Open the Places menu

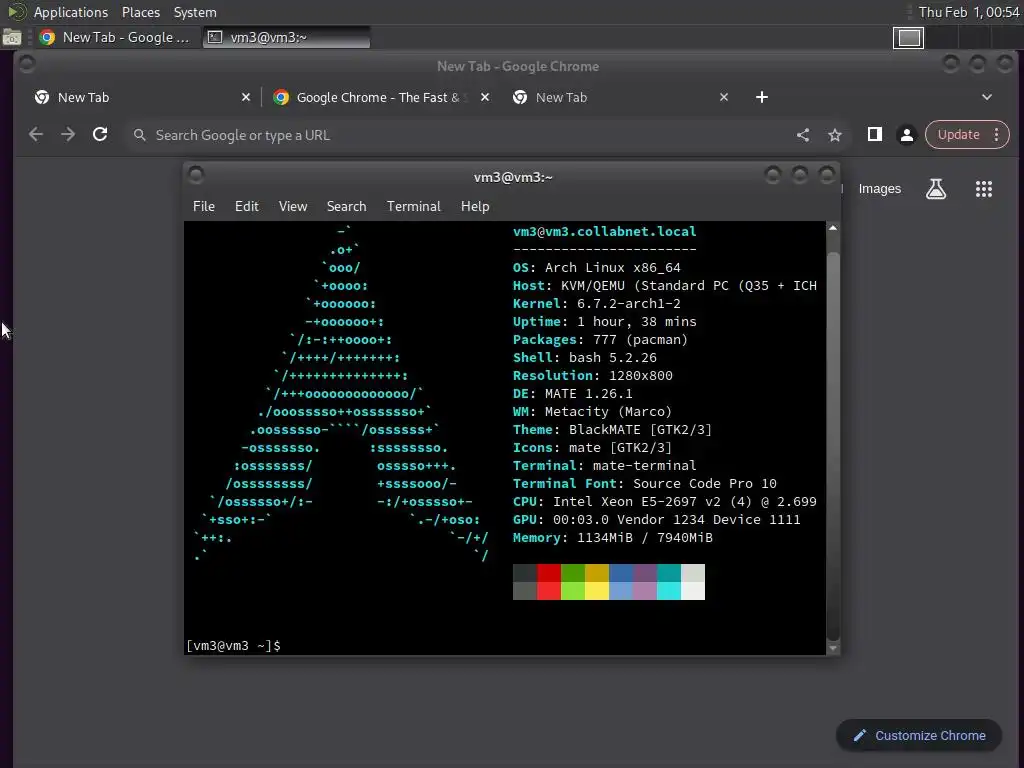[x=140, y=12]
